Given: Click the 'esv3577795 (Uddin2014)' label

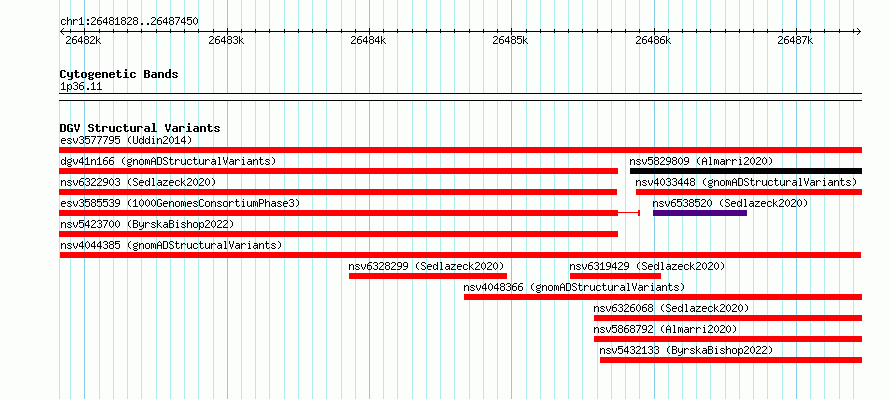Looking at the screenshot, I should [126, 140].
